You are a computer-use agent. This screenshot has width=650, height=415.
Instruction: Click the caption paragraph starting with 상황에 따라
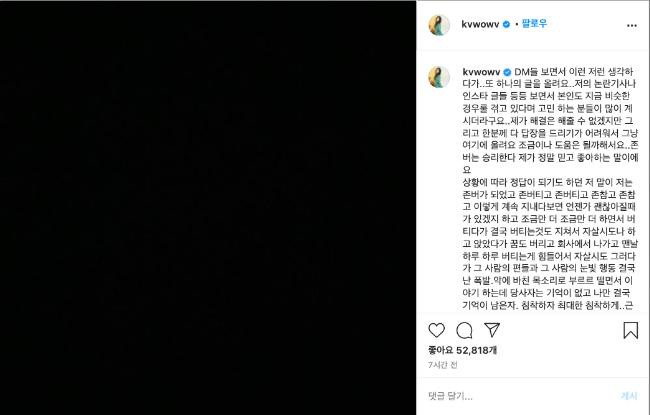tap(549, 243)
